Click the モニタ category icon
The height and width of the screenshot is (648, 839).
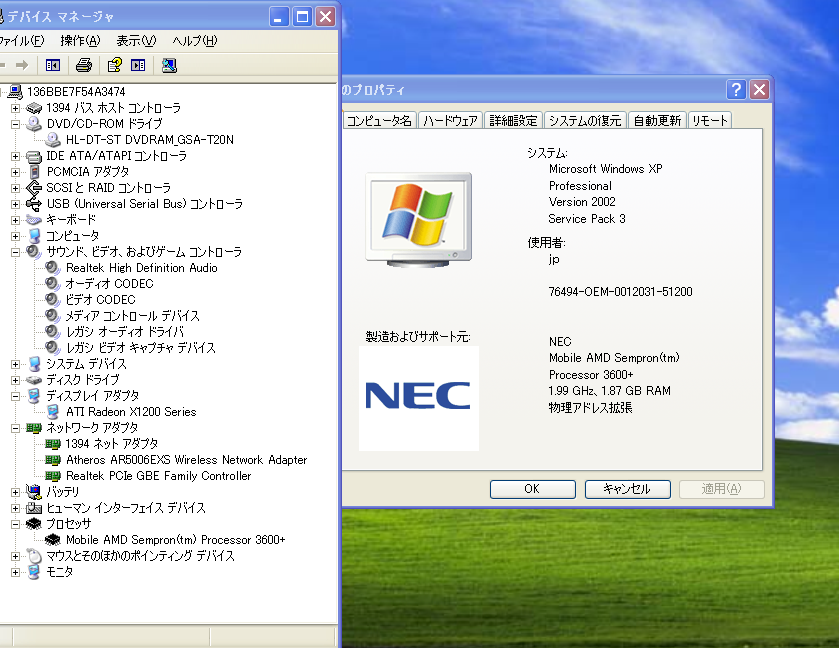34,572
